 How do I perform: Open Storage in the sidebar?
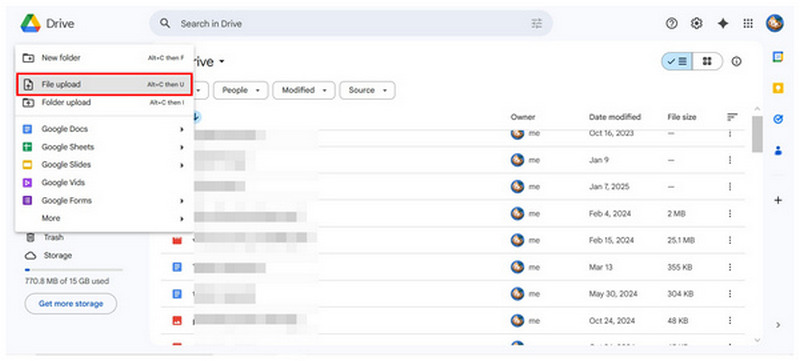coord(48,255)
